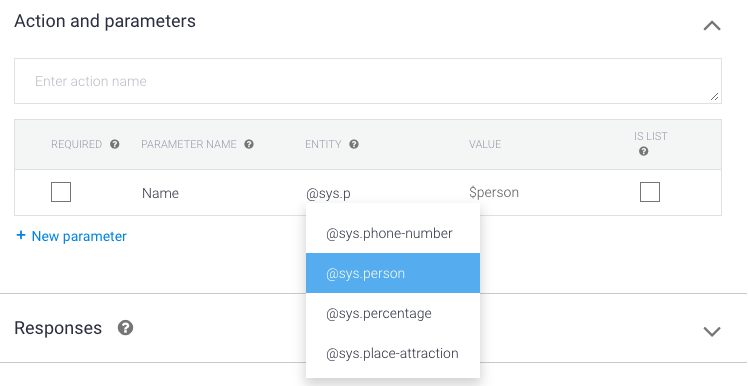This screenshot has width=749, height=386.
Task: Click the Responses section heading
Action: pos(58,328)
